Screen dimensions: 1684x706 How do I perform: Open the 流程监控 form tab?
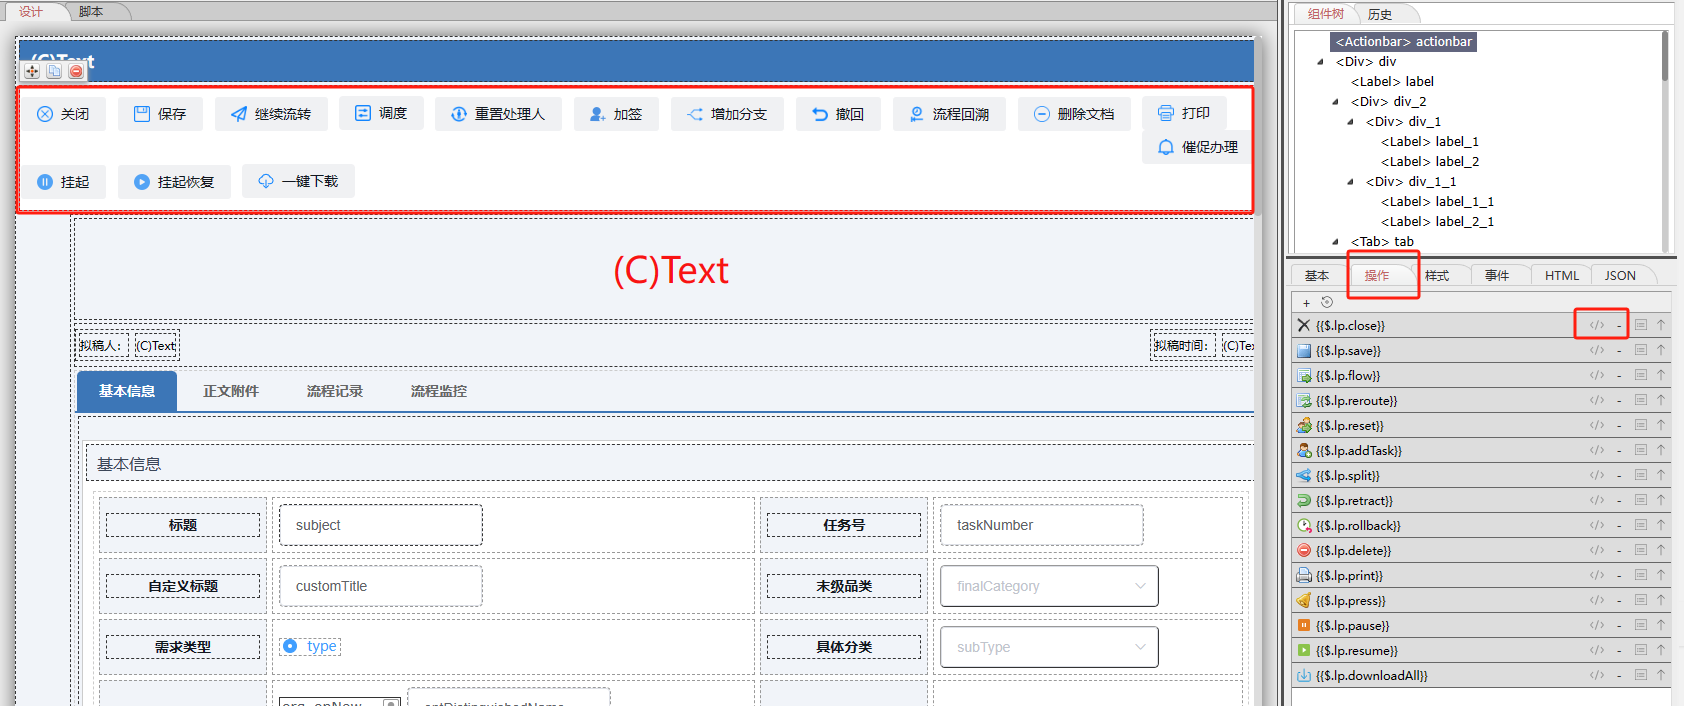(x=439, y=391)
